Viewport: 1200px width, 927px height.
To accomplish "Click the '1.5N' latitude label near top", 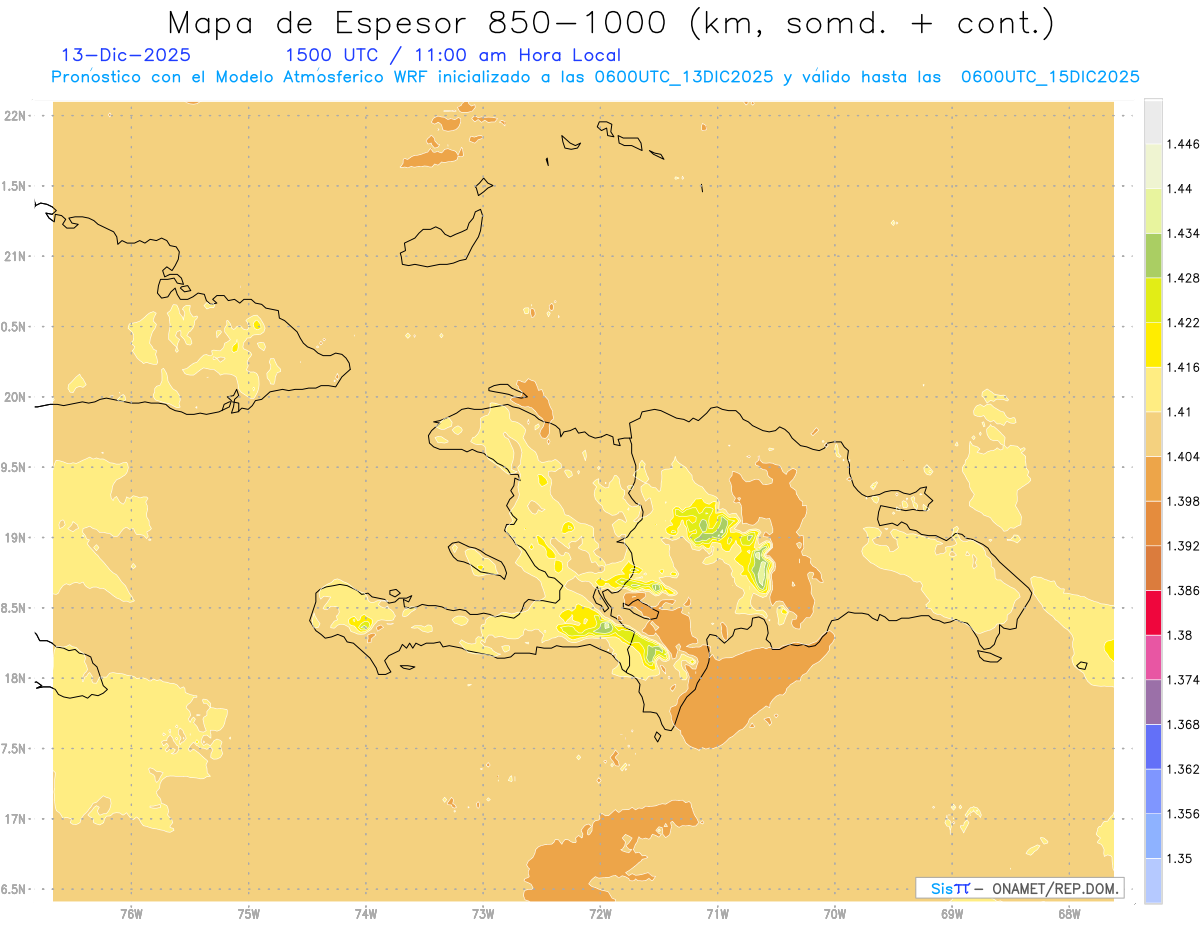I will tap(14, 186).
